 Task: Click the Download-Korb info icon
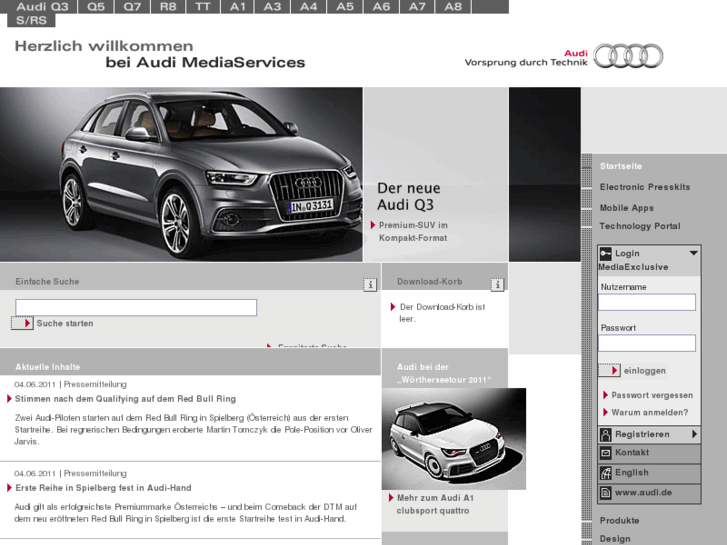click(x=497, y=284)
